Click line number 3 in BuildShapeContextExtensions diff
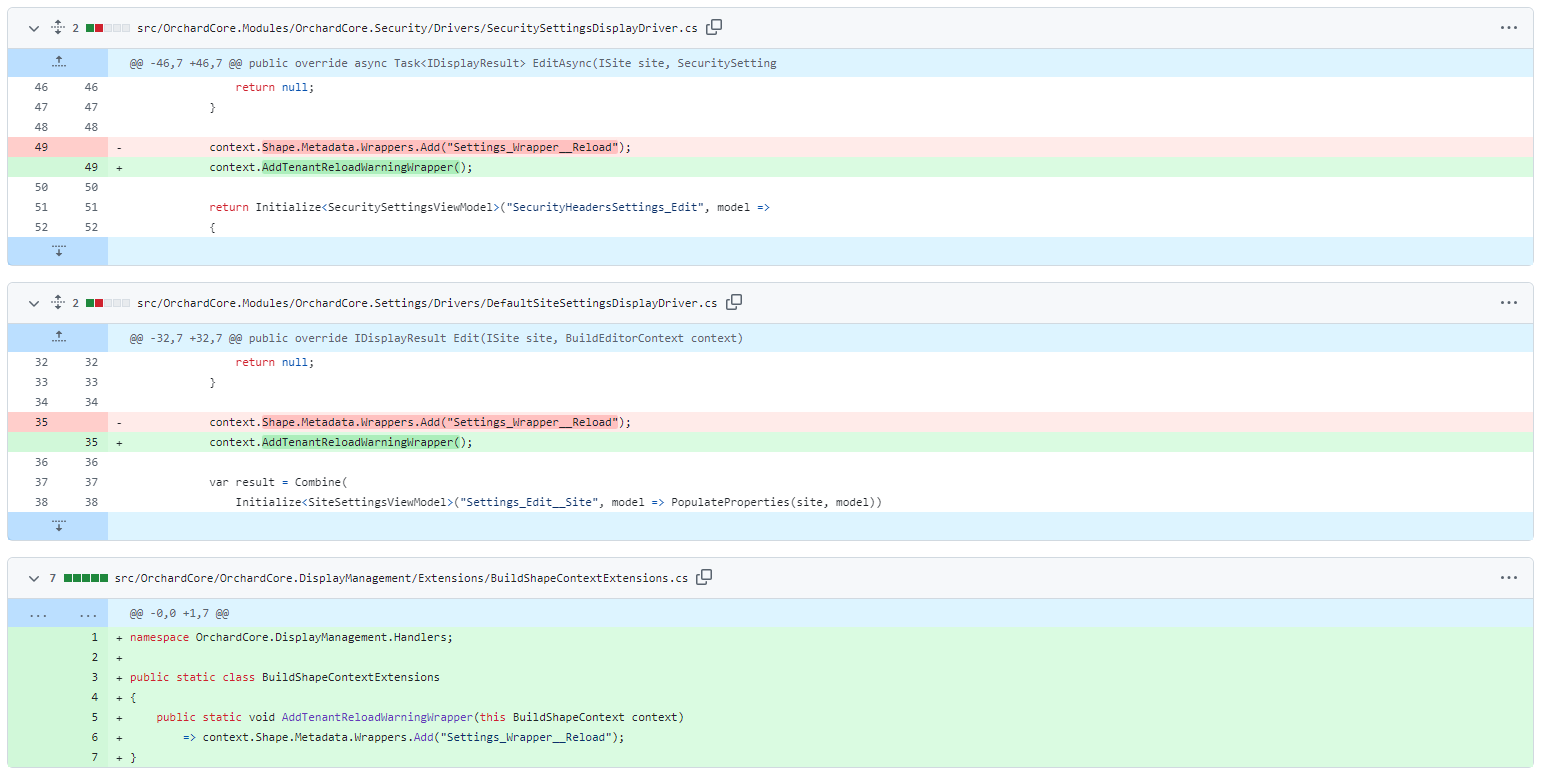The image size is (1542, 779). (95, 677)
